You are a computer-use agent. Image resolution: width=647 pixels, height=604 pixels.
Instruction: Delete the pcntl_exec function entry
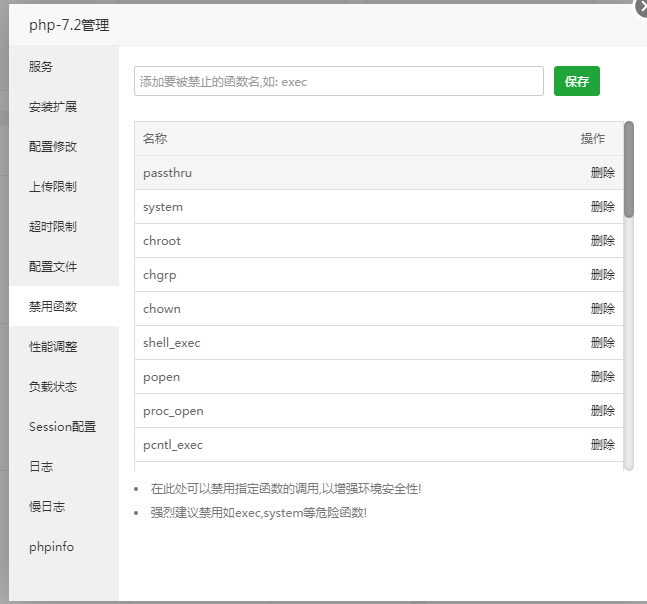(x=602, y=444)
